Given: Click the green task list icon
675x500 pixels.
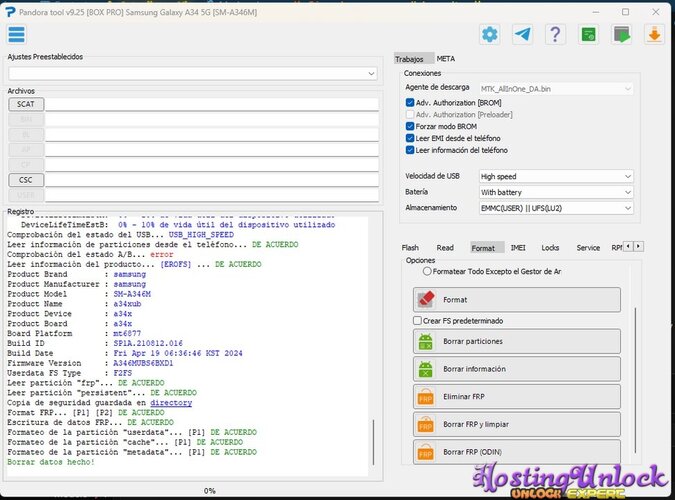Looking at the screenshot, I should pyautogui.click(x=588, y=34).
